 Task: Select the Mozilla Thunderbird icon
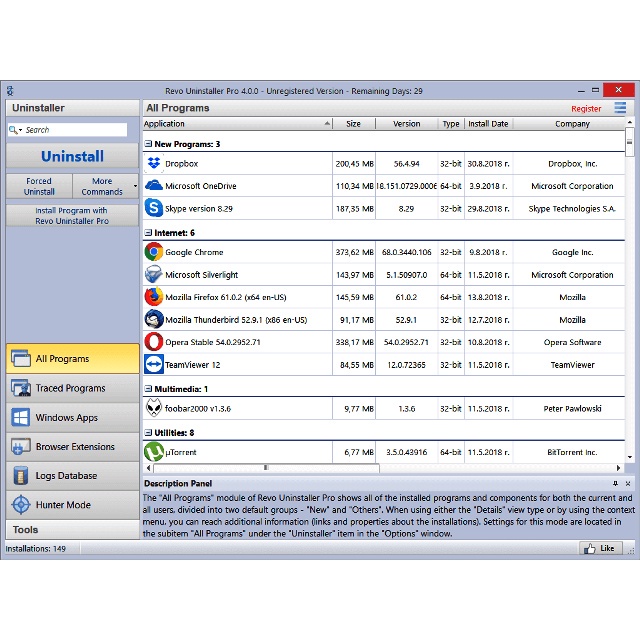click(154, 320)
